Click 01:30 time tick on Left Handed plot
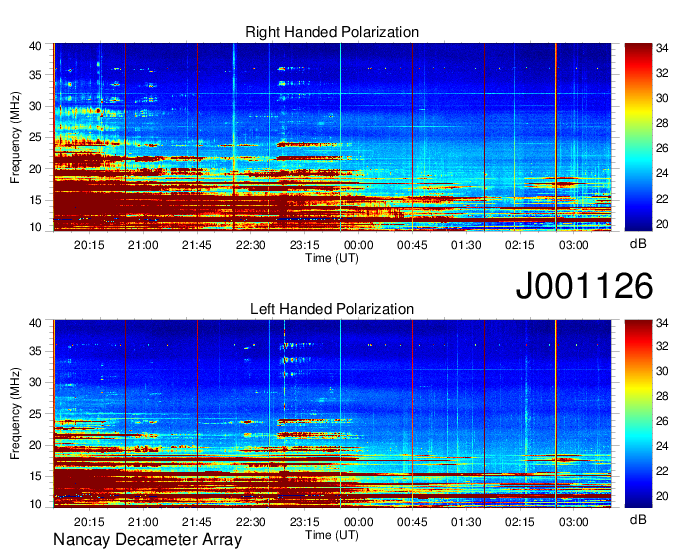 pos(466,522)
